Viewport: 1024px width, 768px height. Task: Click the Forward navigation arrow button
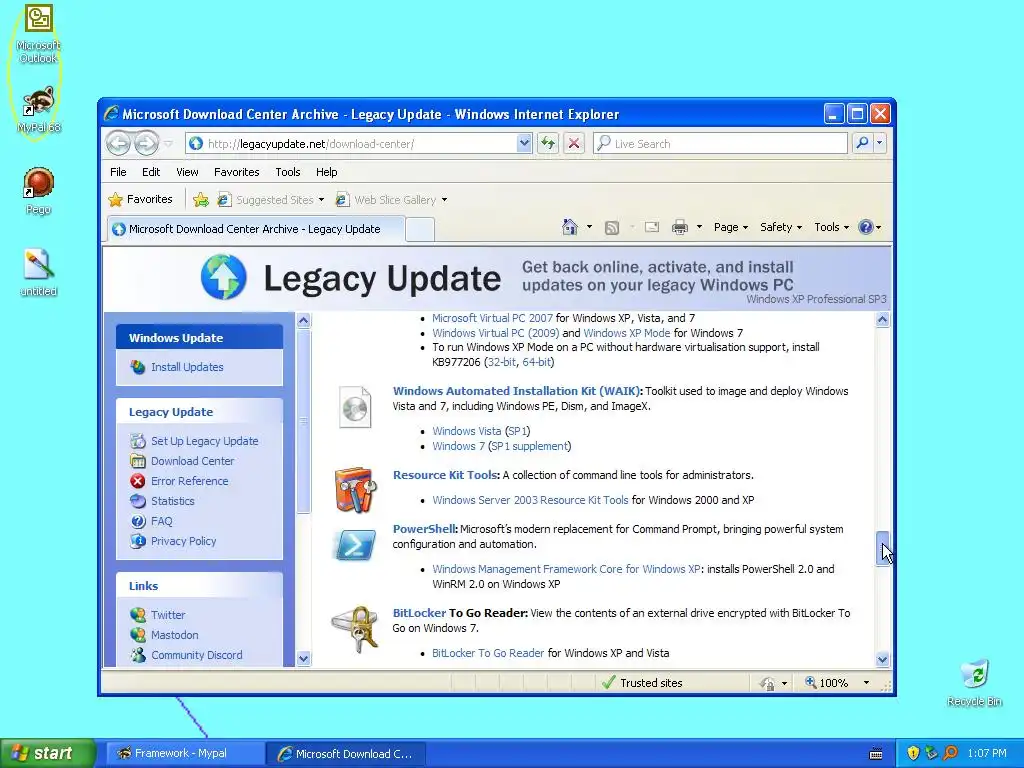pos(146,143)
